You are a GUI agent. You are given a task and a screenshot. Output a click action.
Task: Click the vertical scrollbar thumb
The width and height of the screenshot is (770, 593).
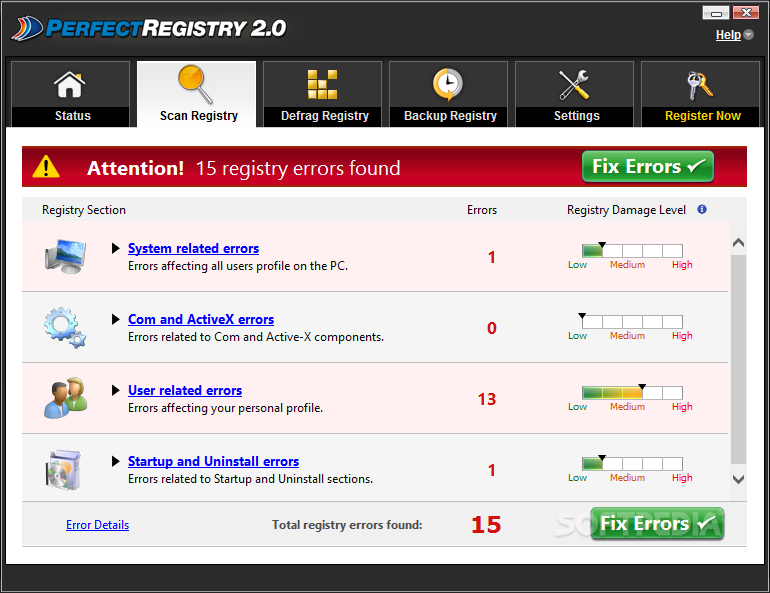(x=738, y=359)
